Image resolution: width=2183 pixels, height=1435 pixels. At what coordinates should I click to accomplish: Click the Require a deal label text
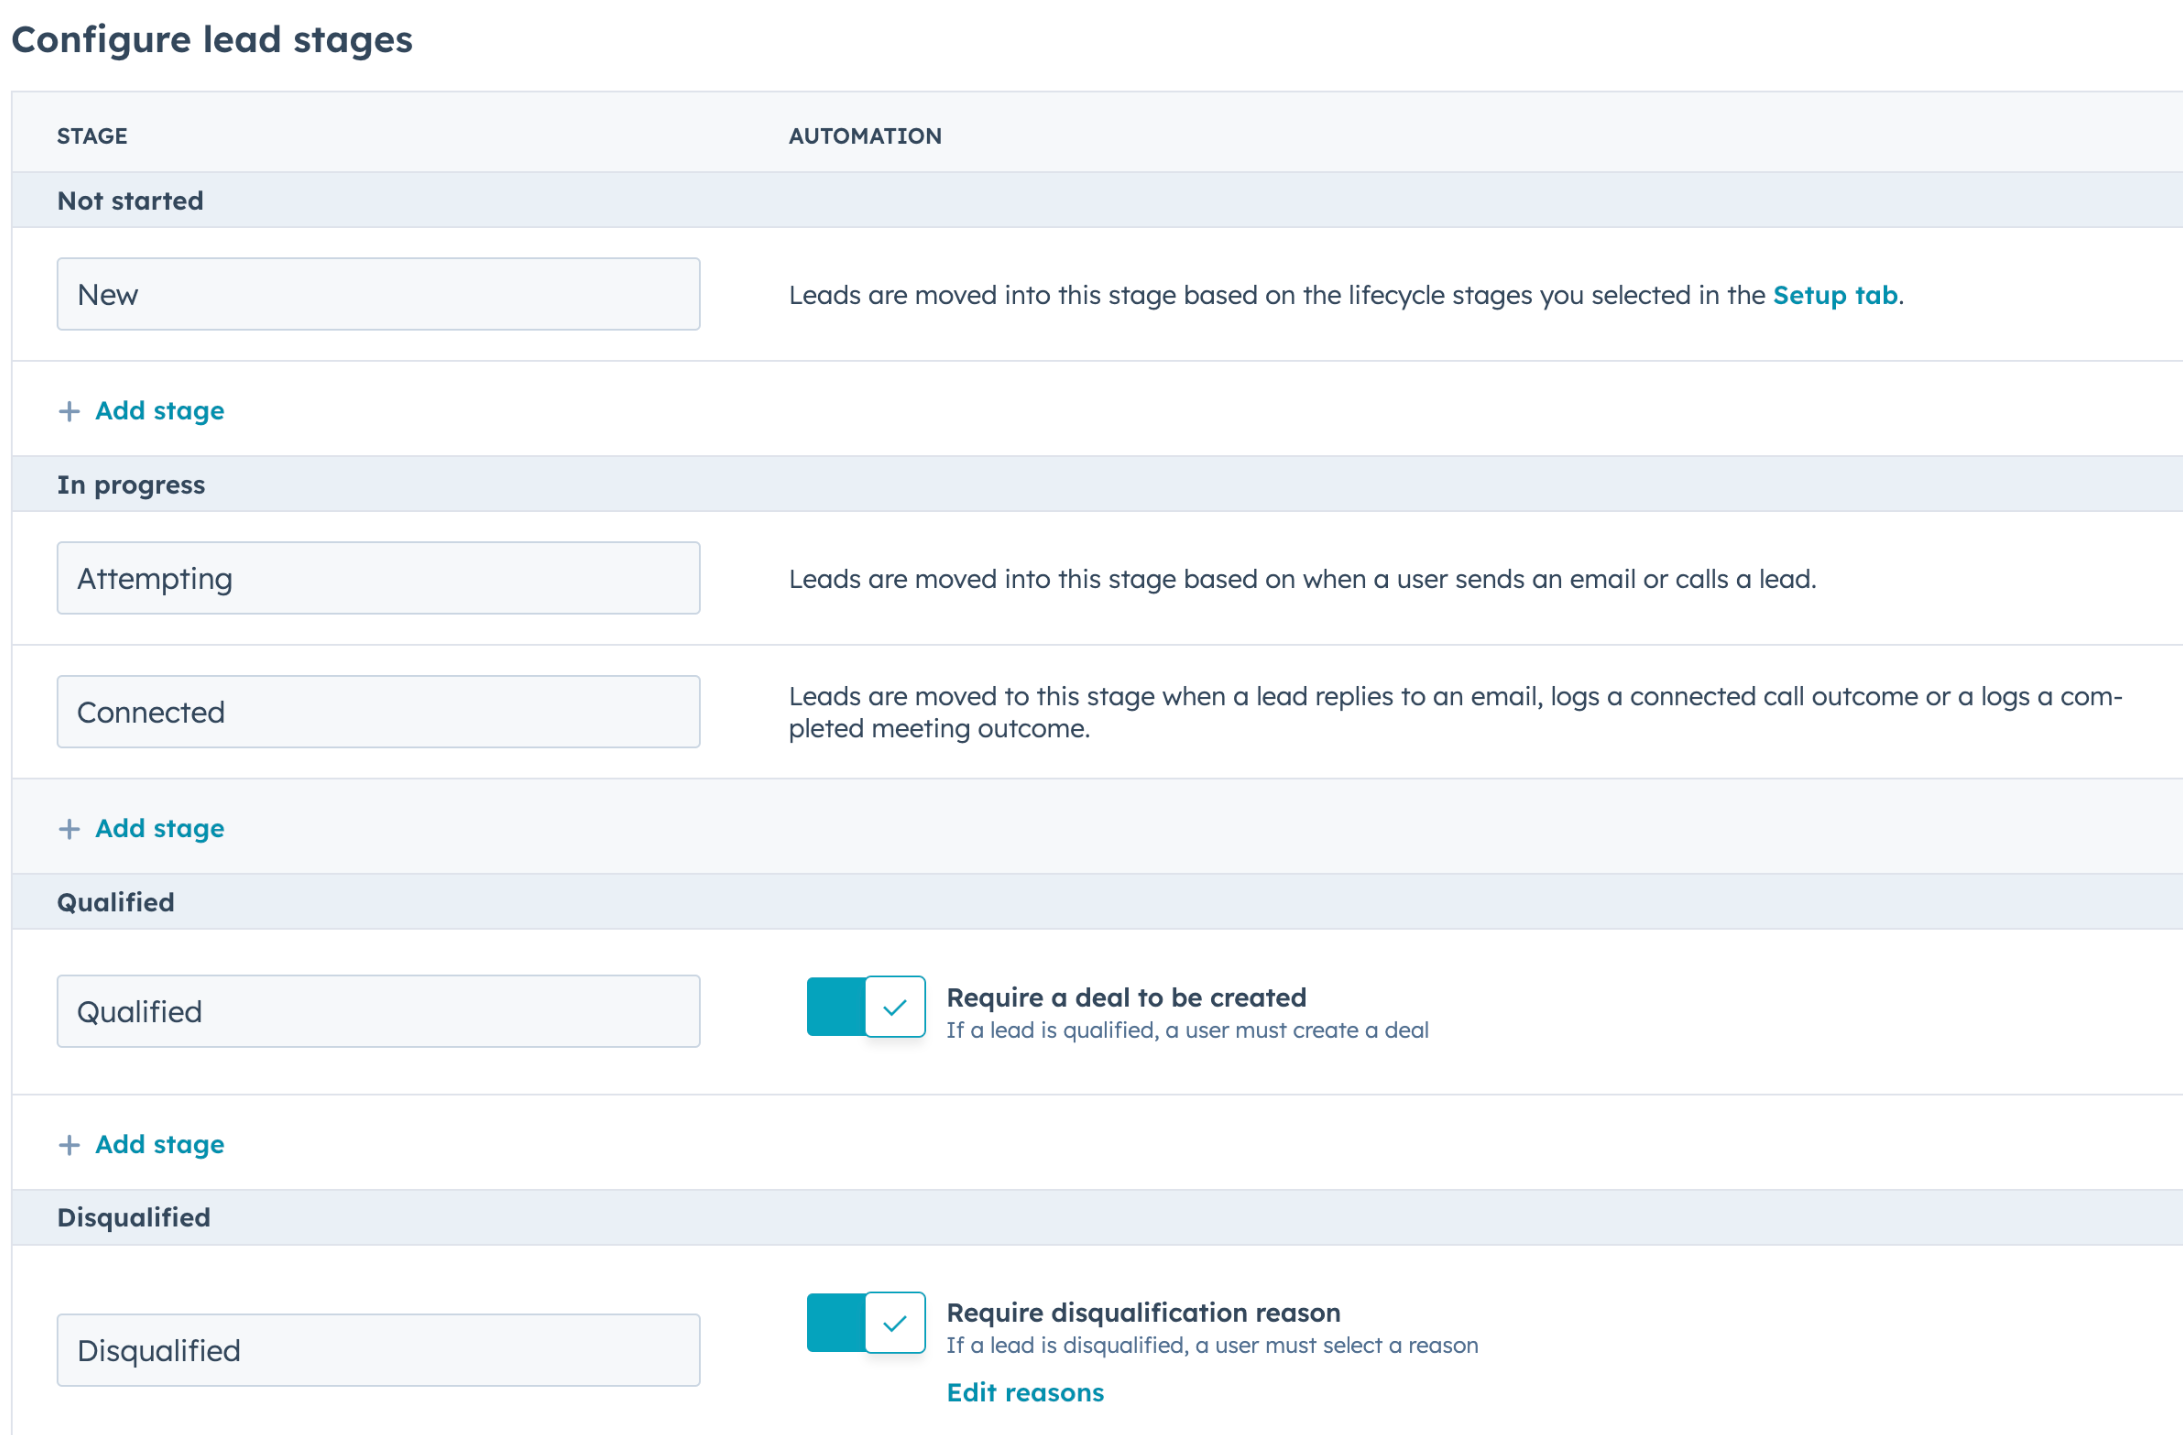[x=1126, y=997]
